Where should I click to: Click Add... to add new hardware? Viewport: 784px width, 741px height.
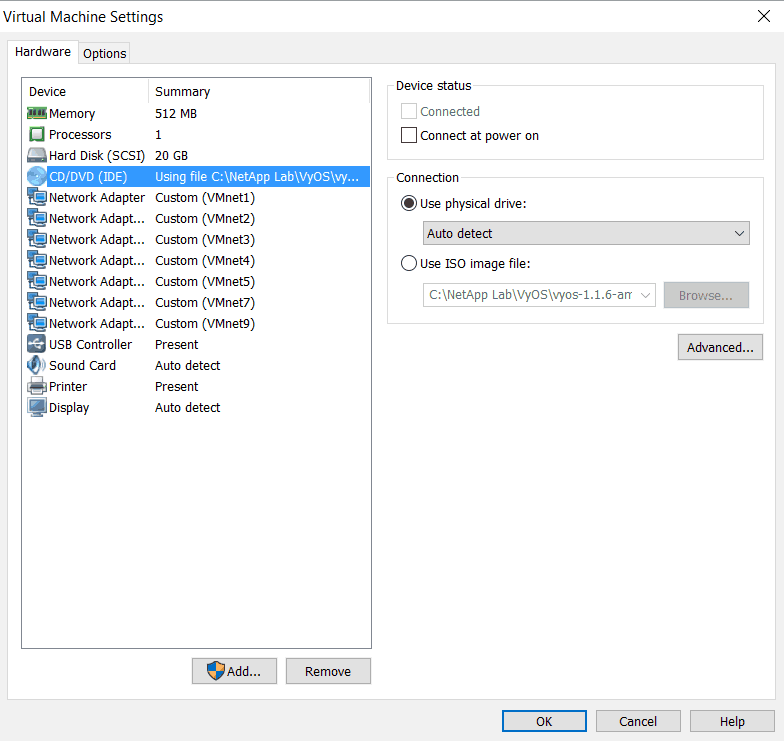[234, 672]
